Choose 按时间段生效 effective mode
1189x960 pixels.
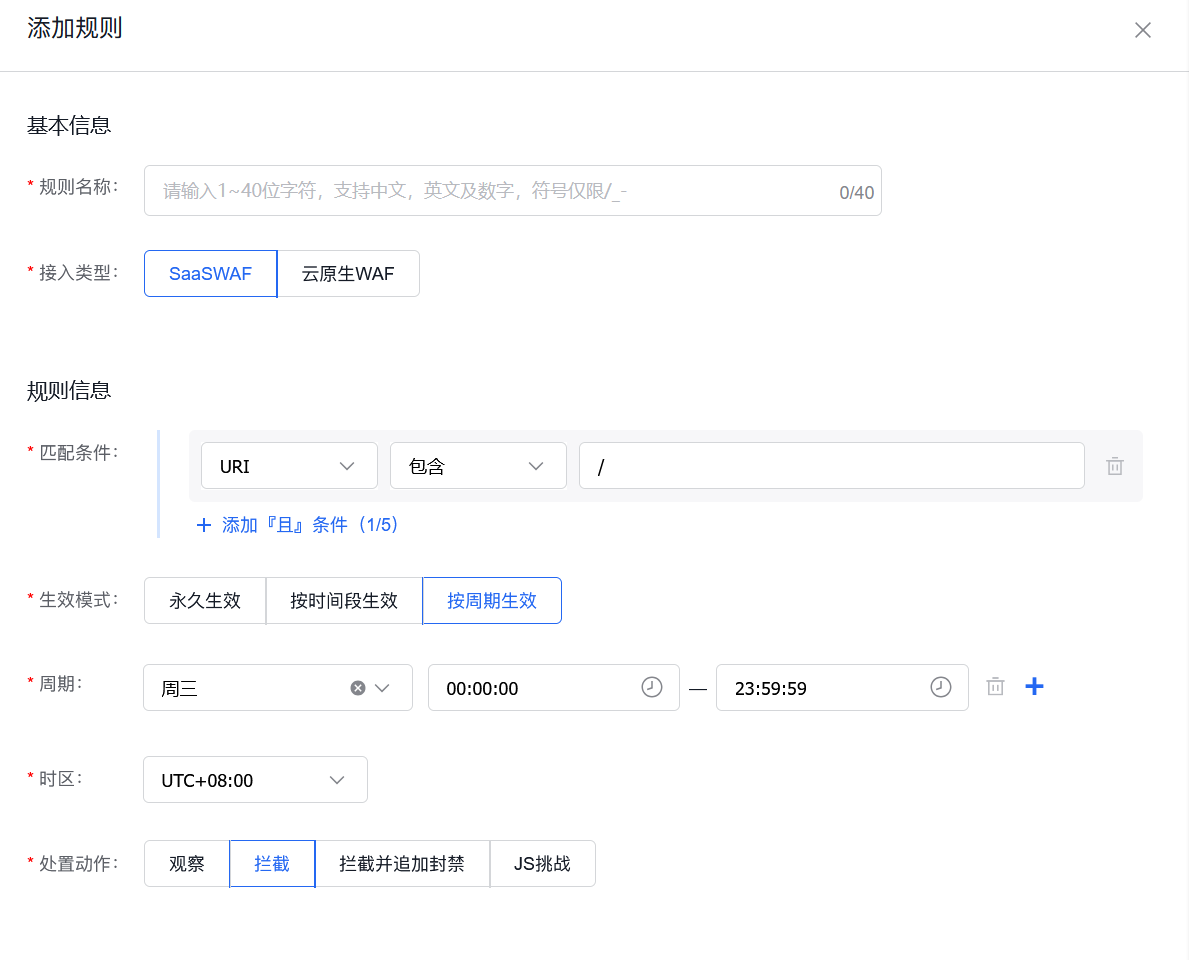343,600
